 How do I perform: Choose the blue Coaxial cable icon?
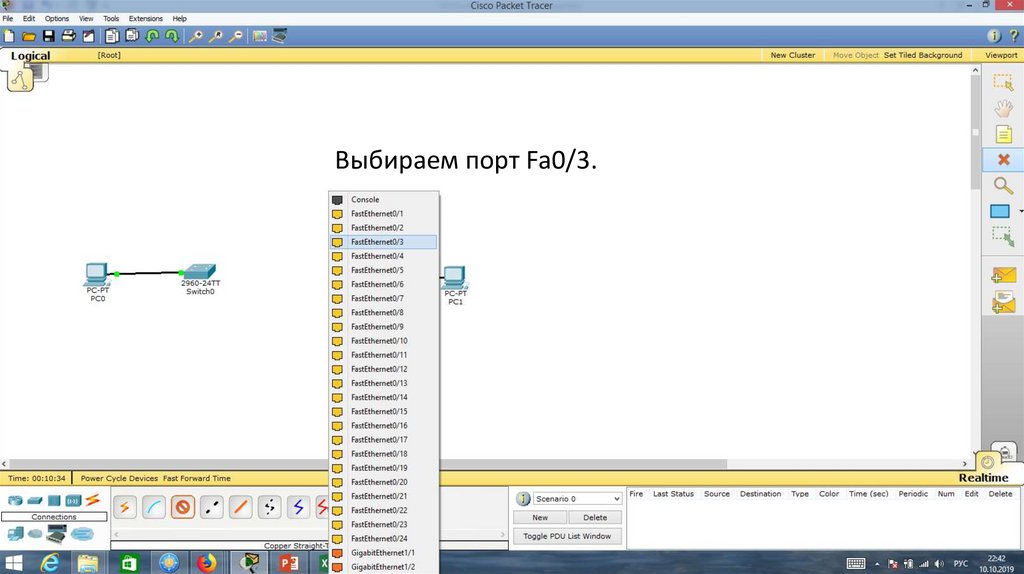(298, 507)
